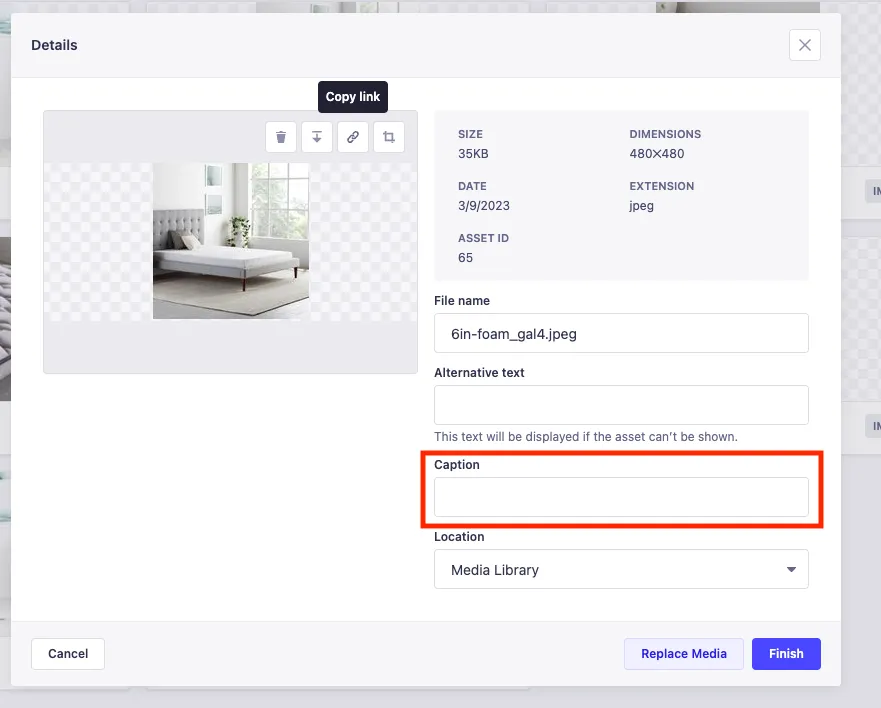
Task: Click the Alternative text label
Action: tap(479, 373)
